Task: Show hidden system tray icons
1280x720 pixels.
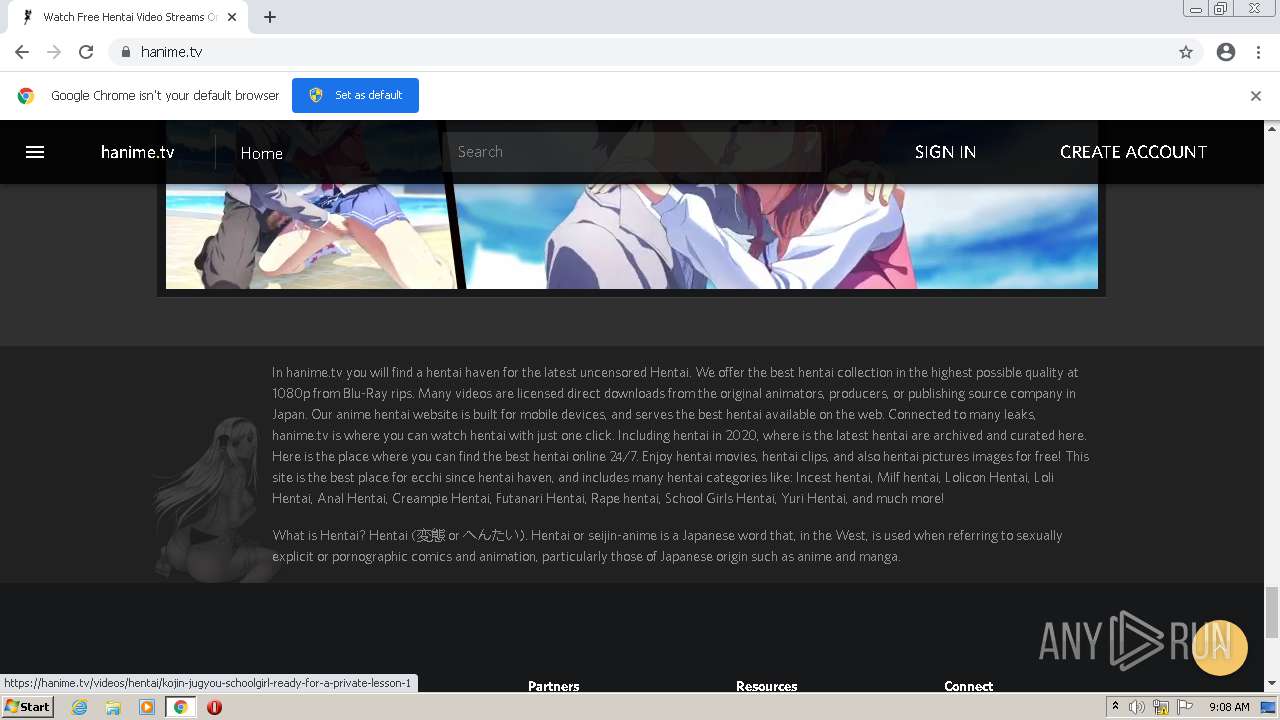Action: [x=1115, y=707]
